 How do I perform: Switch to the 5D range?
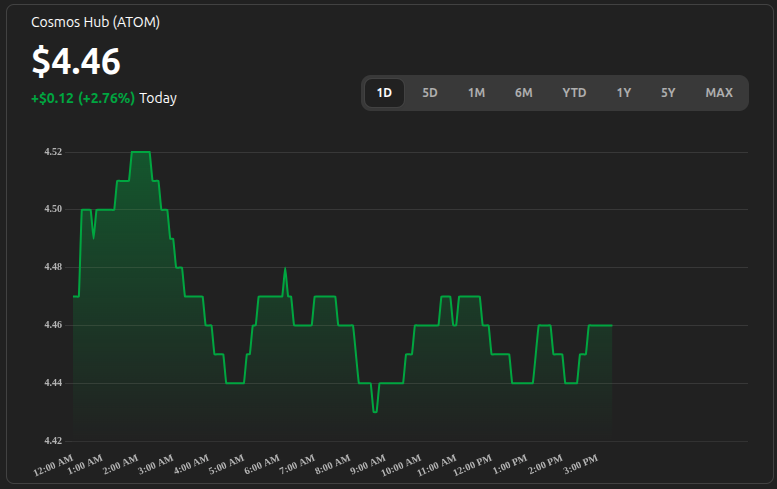[430, 93]
